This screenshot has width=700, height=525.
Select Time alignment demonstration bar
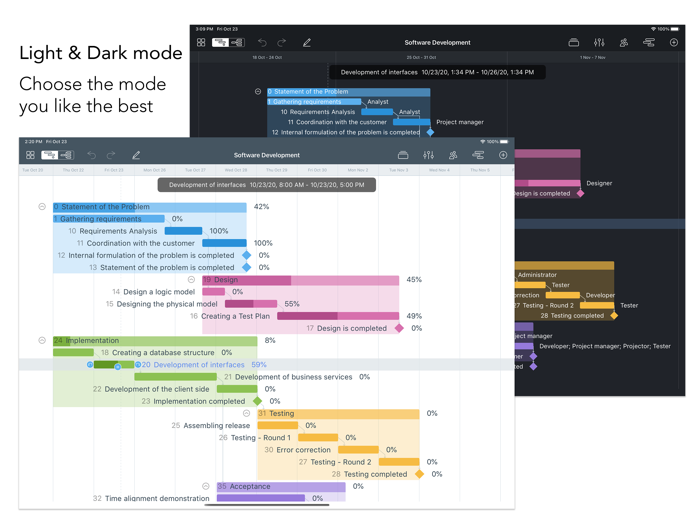pos(261,498)
